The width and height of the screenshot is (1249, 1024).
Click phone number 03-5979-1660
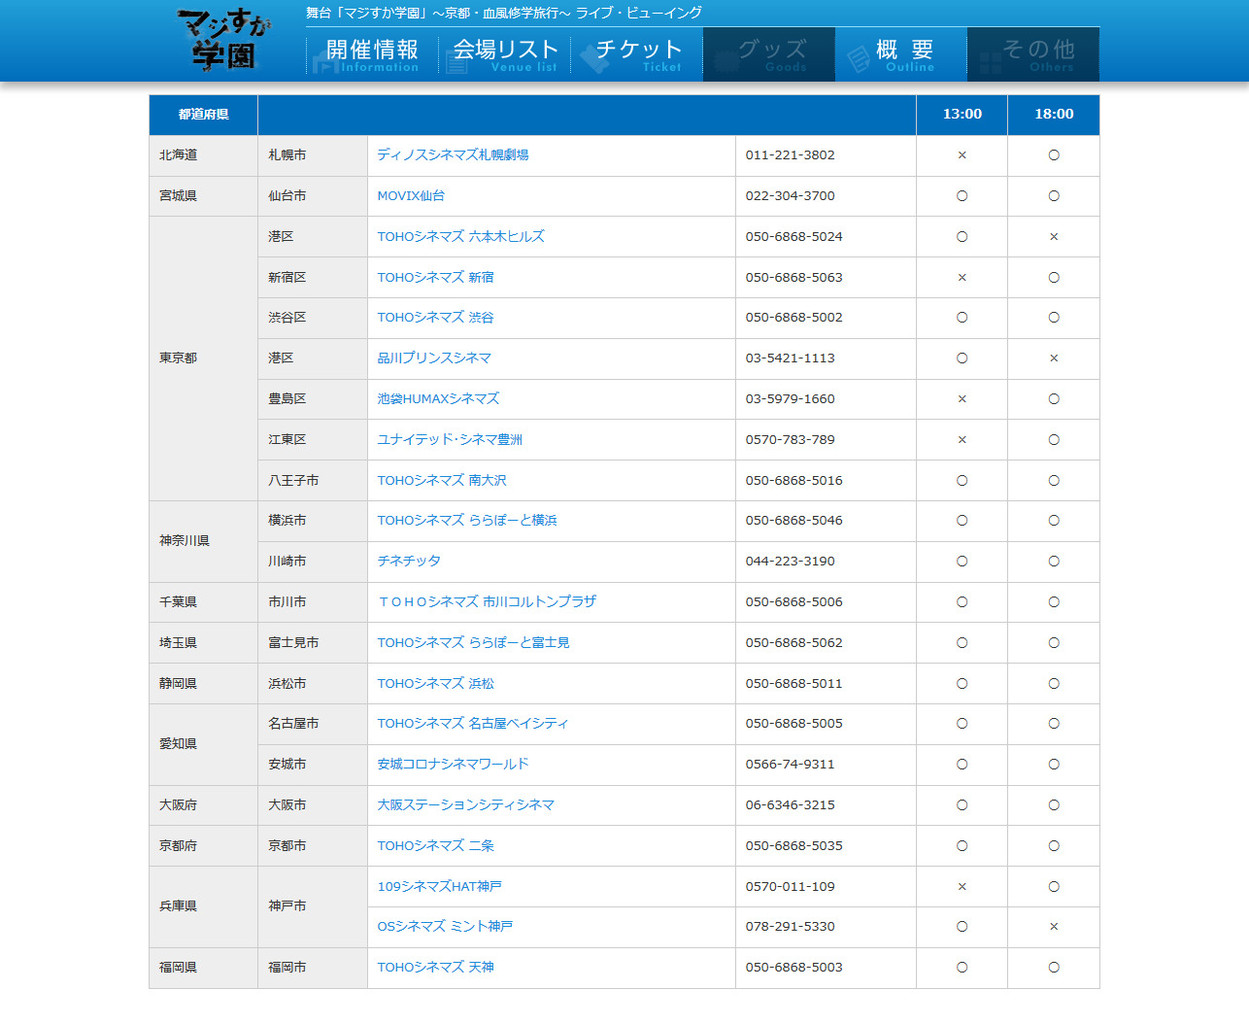[x=790, y=398]
